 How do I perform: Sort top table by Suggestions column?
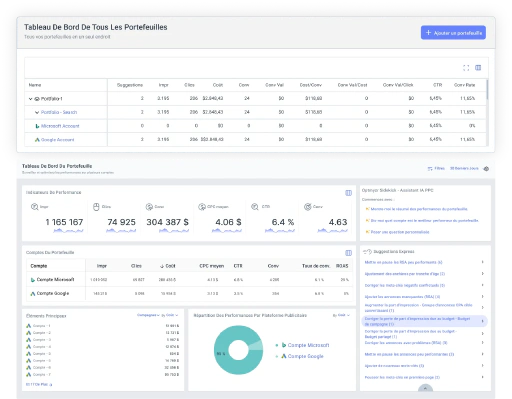[x=130, y=85]
